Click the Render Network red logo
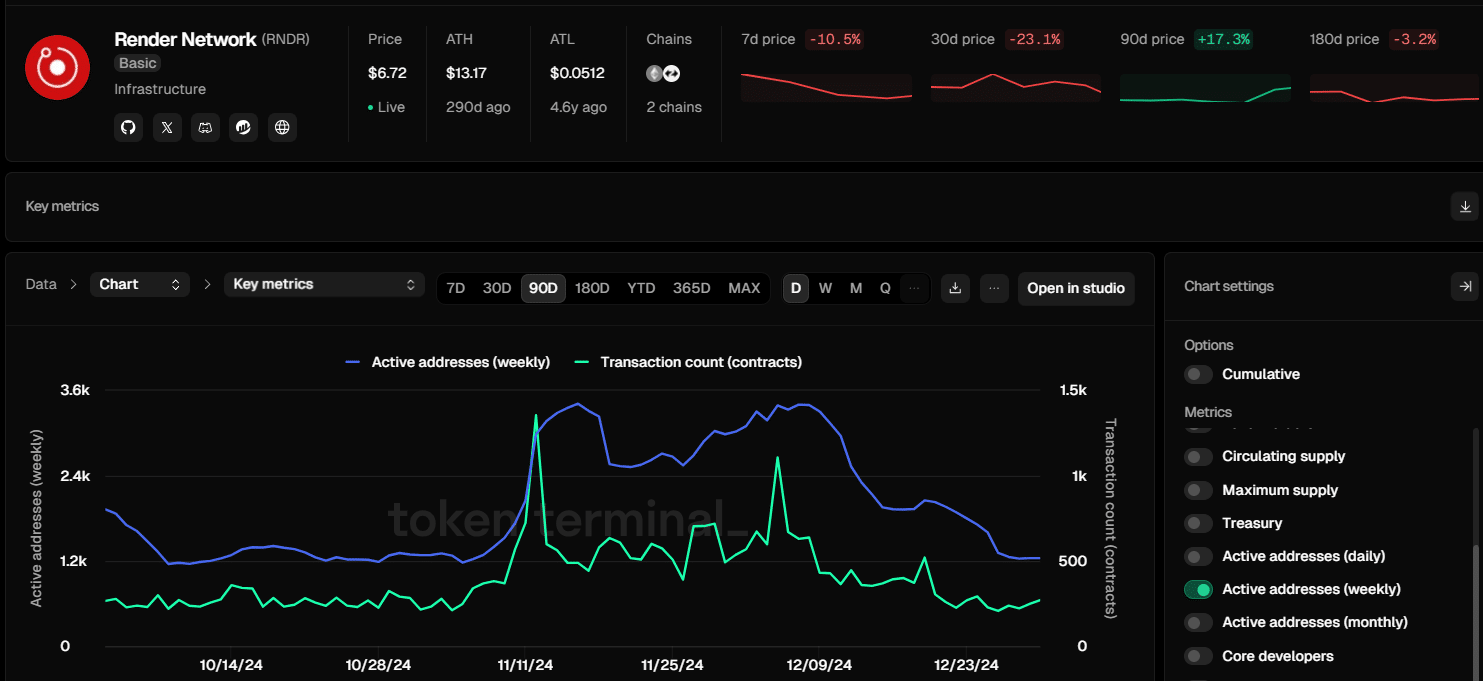The width and height of the screenshot is (1483, 681). tap(57, 67)
